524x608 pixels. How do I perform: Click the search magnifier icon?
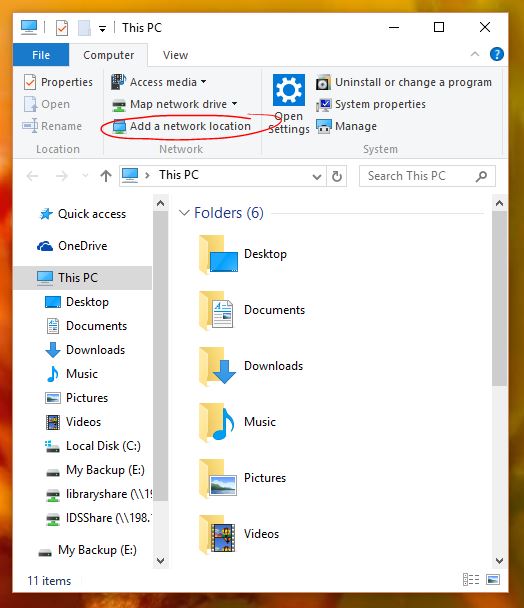(x=481, y=176)
